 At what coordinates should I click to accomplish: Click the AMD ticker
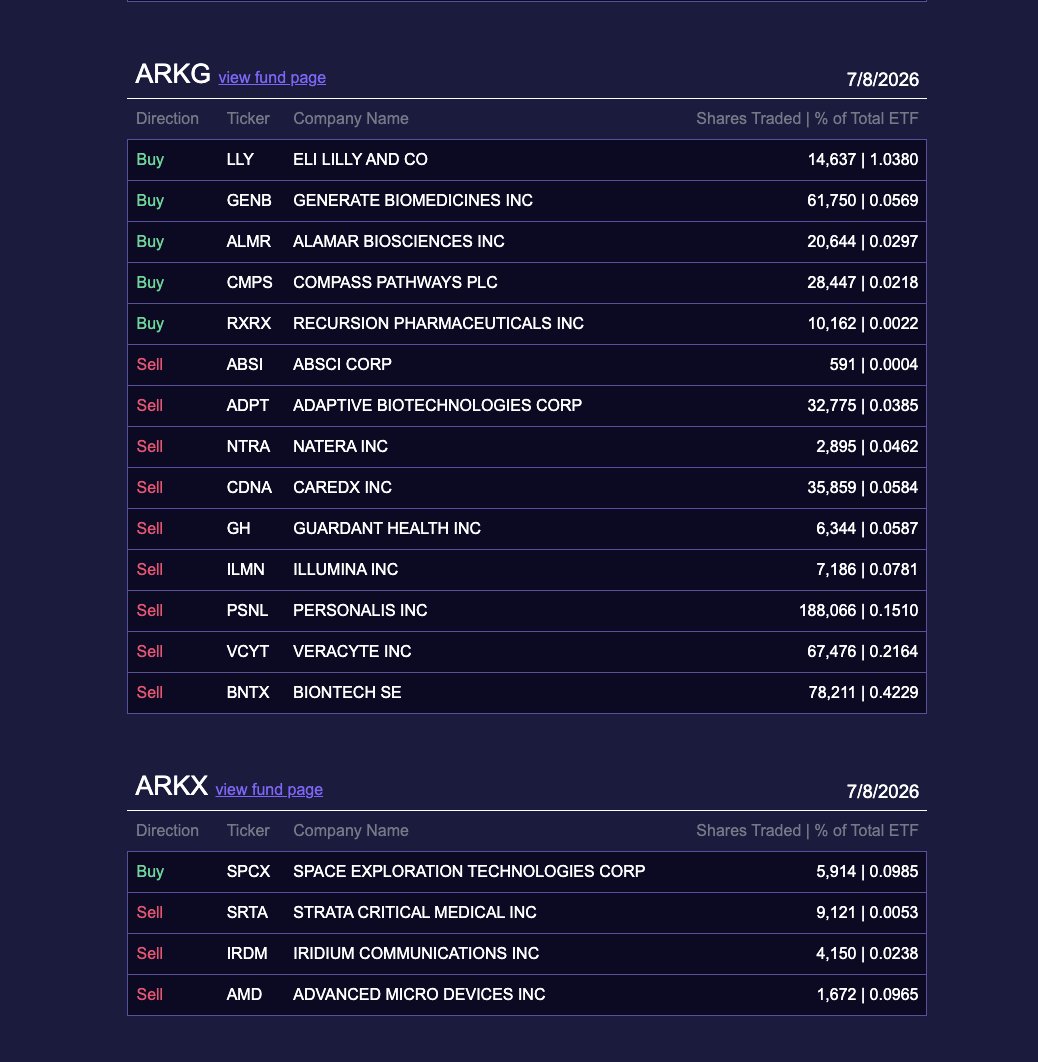pos(244,994)
